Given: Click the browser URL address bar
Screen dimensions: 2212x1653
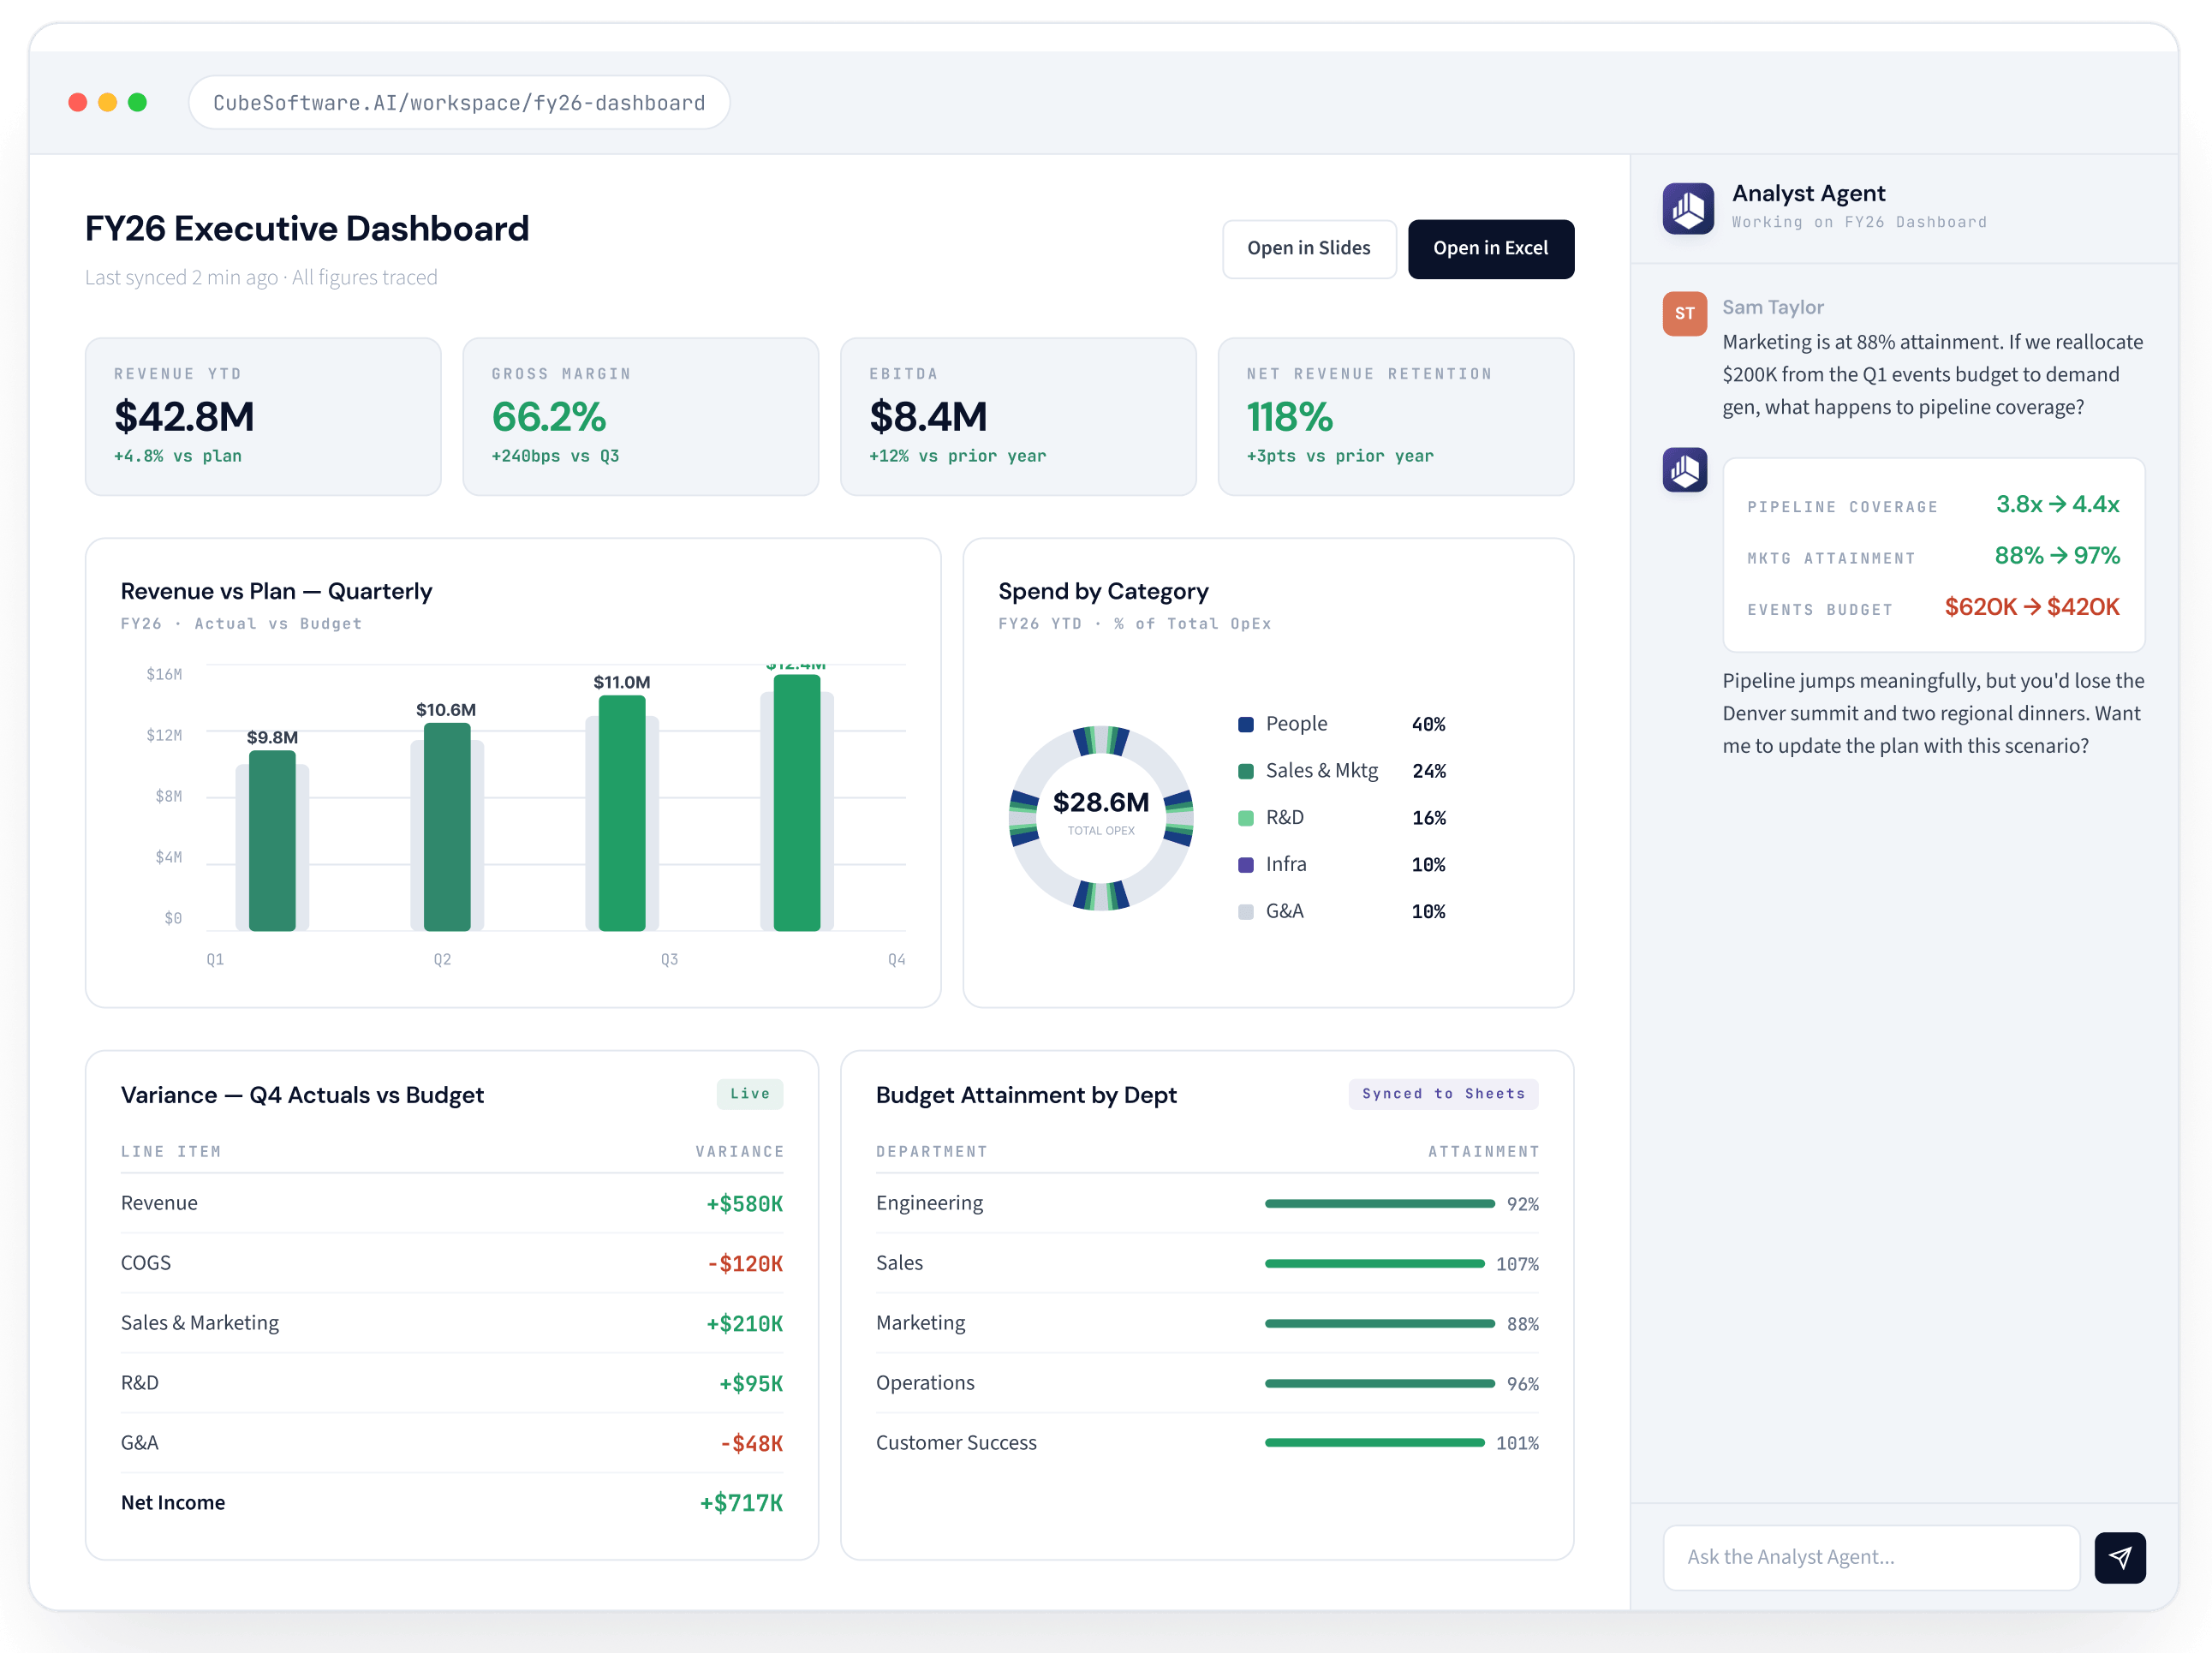Looking at the screenshot, I should point(459,102).
